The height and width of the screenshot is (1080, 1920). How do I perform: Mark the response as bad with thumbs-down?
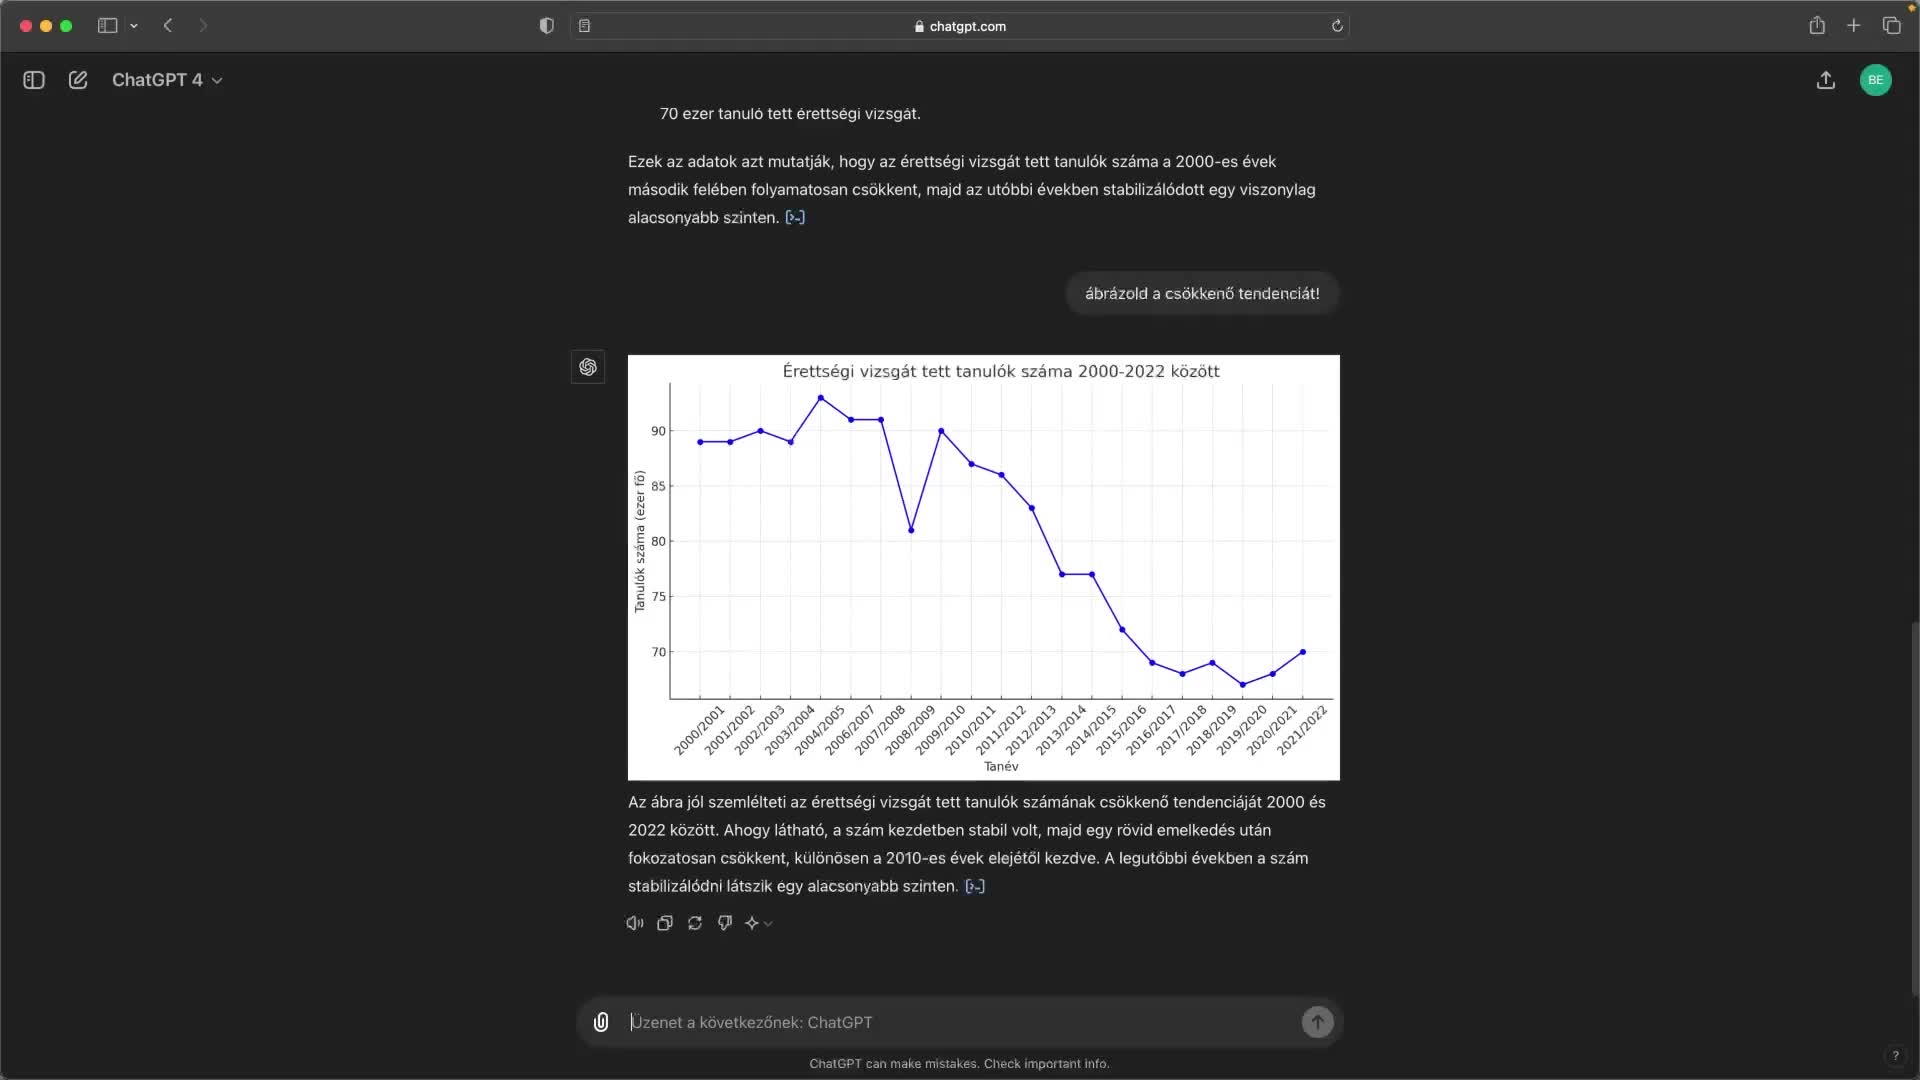(x=725, y=923)
